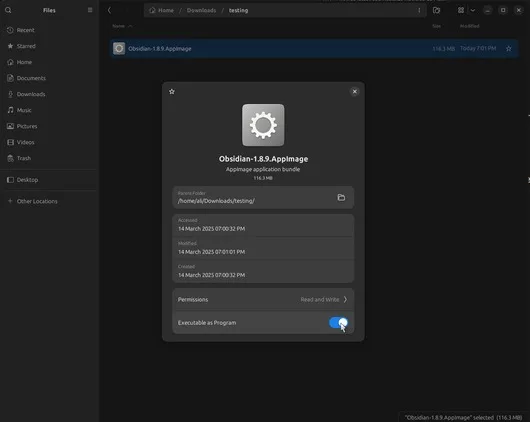Open parent folder via folder icon
Viewport: 530px width, 422px height.
point(341,197)
